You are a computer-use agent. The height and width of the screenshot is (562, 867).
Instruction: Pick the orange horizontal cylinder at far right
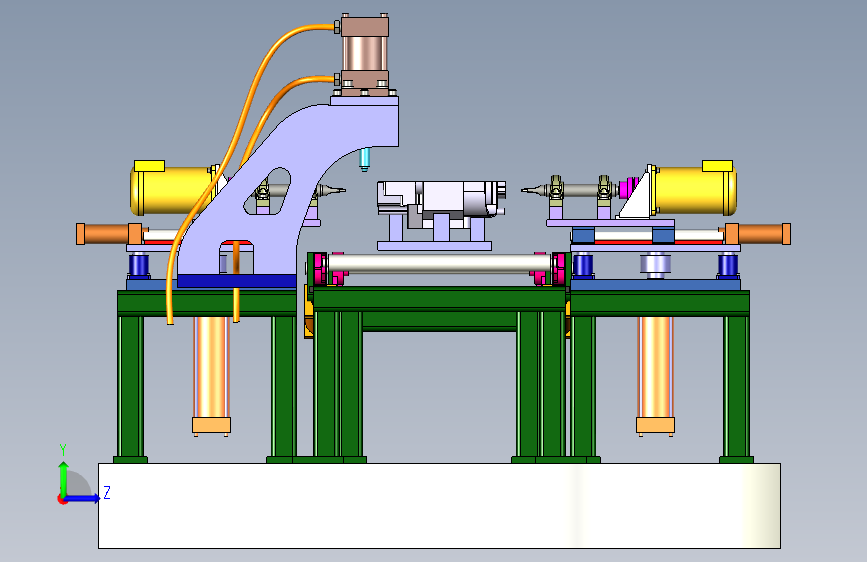click(x=758, y=233)
